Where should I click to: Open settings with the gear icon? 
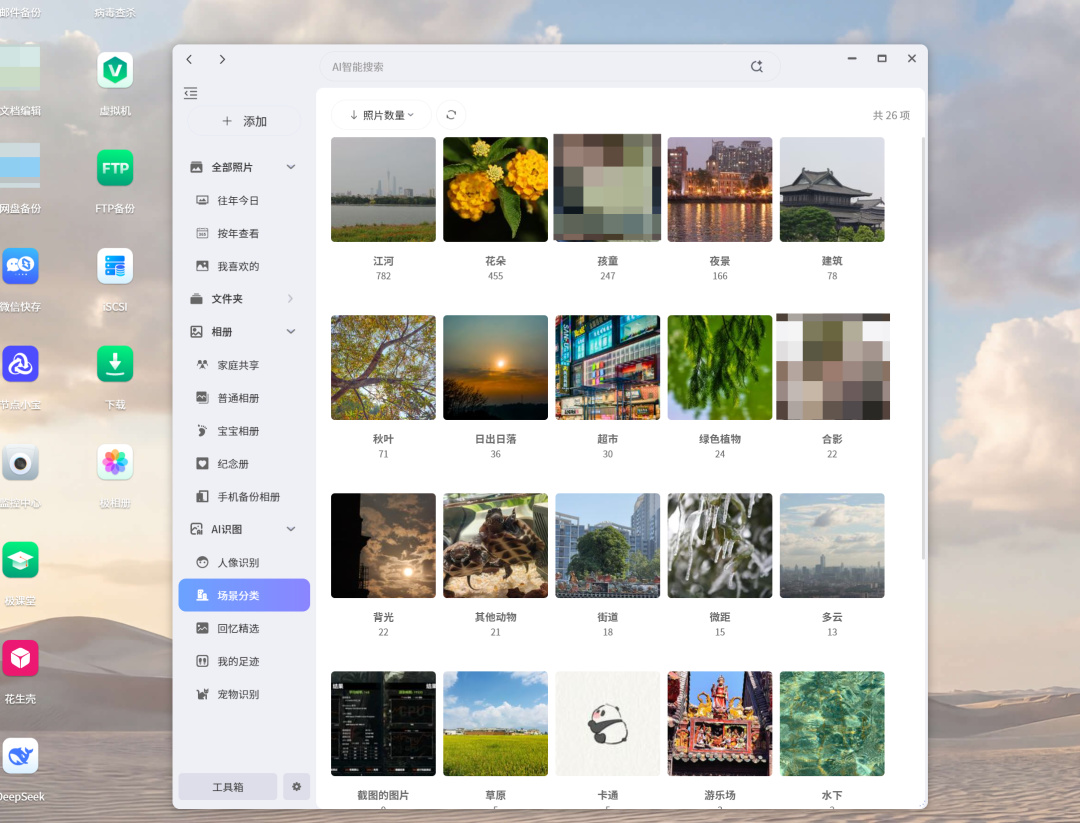(296, 786)
